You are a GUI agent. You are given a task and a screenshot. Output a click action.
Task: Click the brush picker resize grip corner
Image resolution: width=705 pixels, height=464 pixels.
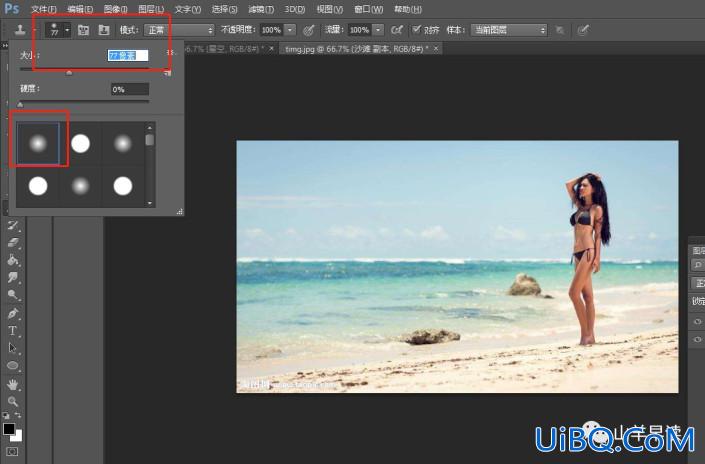pyautogui.click(x=180, y=211)
